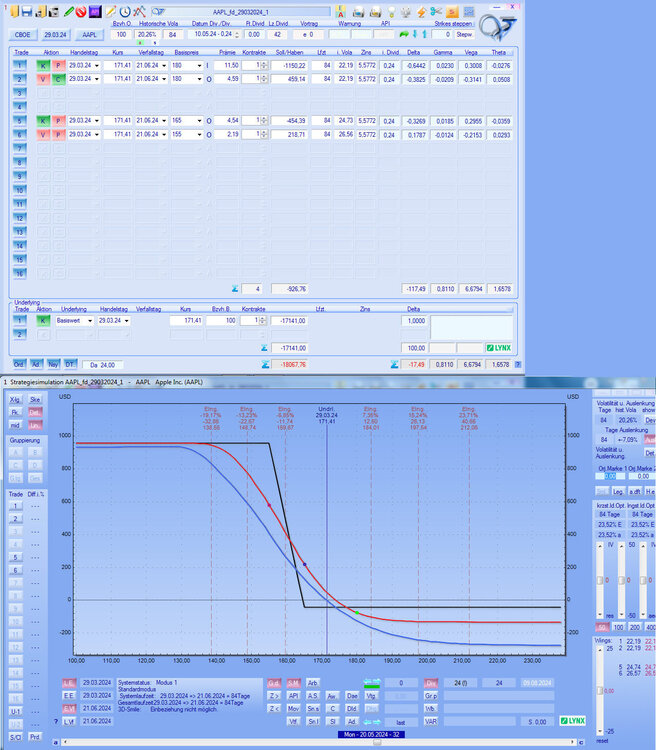Click the second printer icon

[x=376, y=12]
